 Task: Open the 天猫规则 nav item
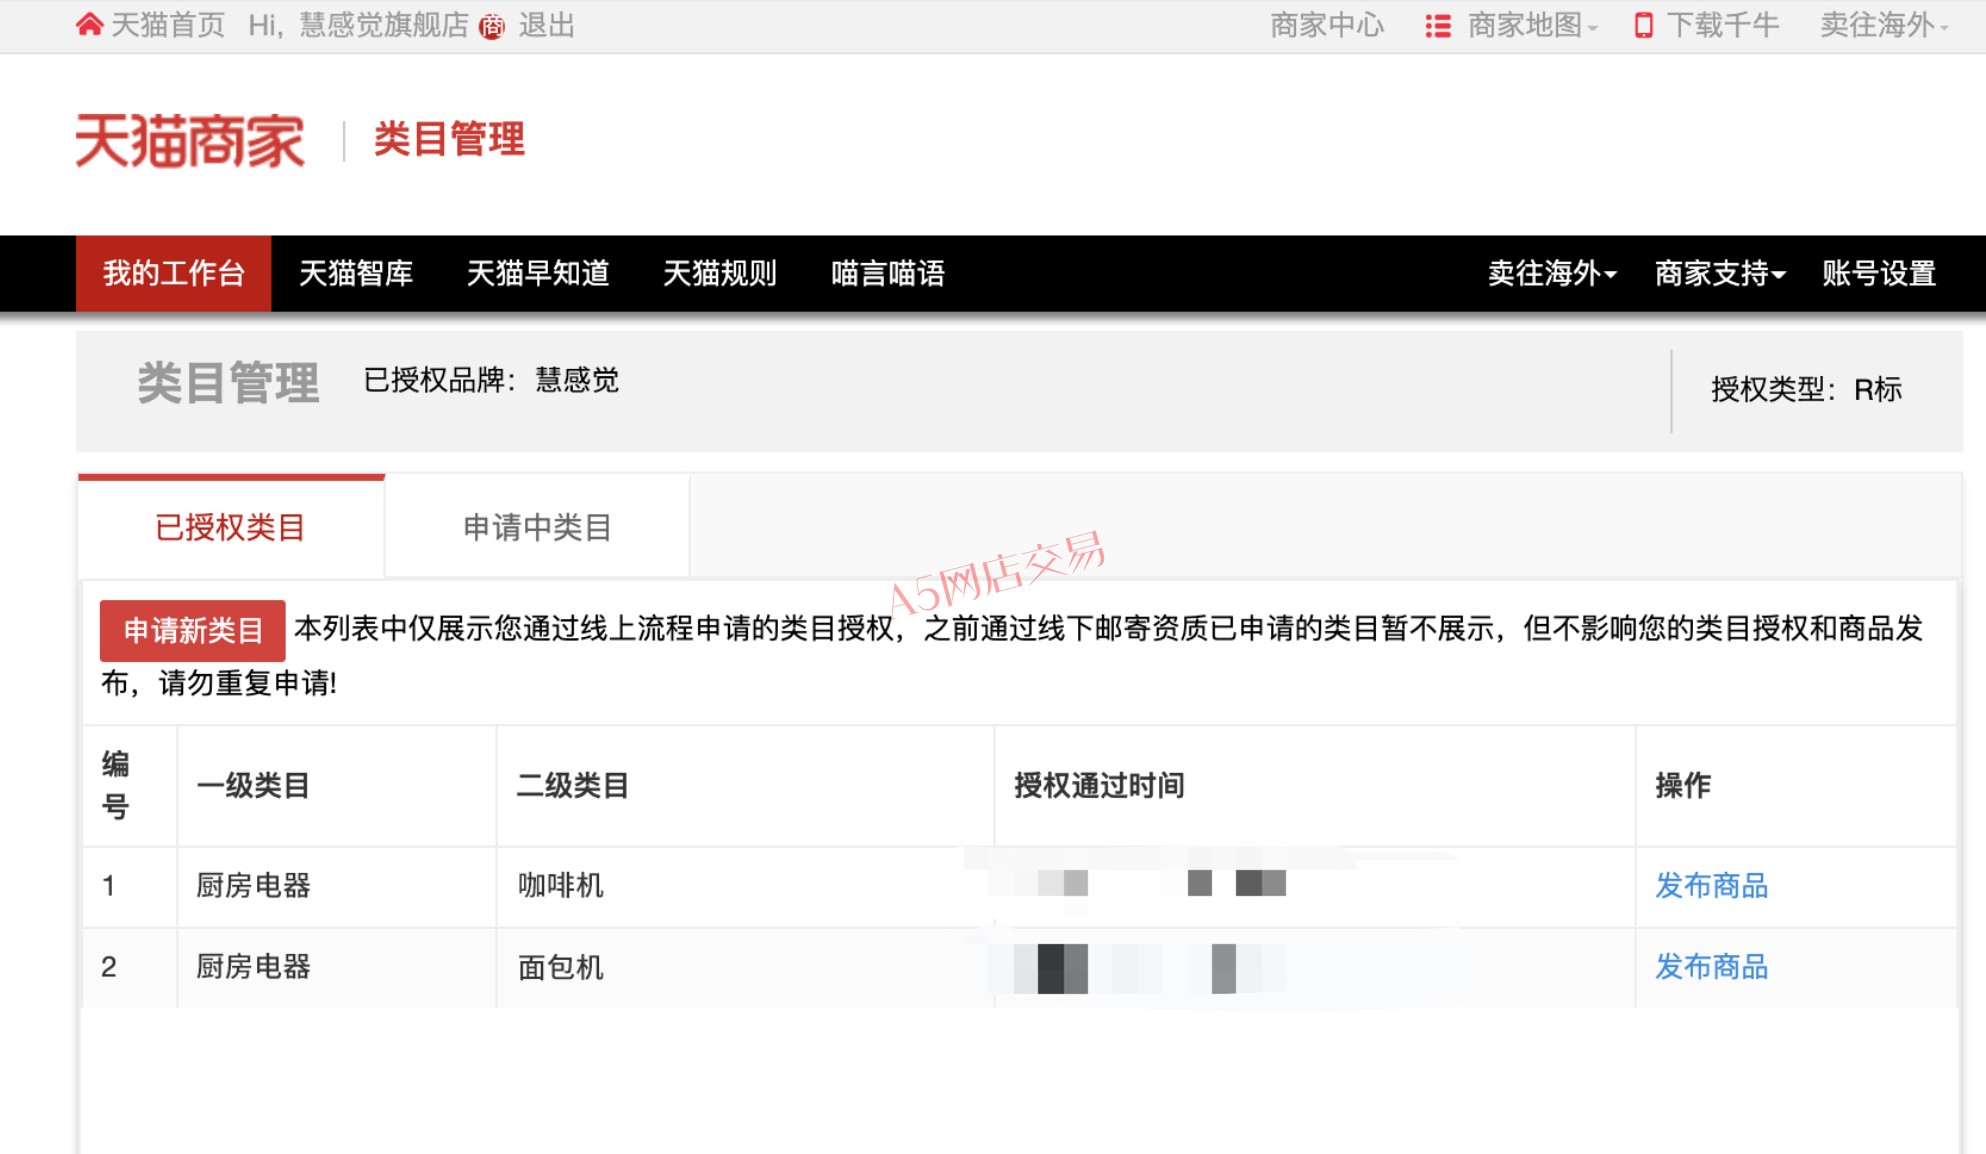pyautogui.click(x=720, y=273)
